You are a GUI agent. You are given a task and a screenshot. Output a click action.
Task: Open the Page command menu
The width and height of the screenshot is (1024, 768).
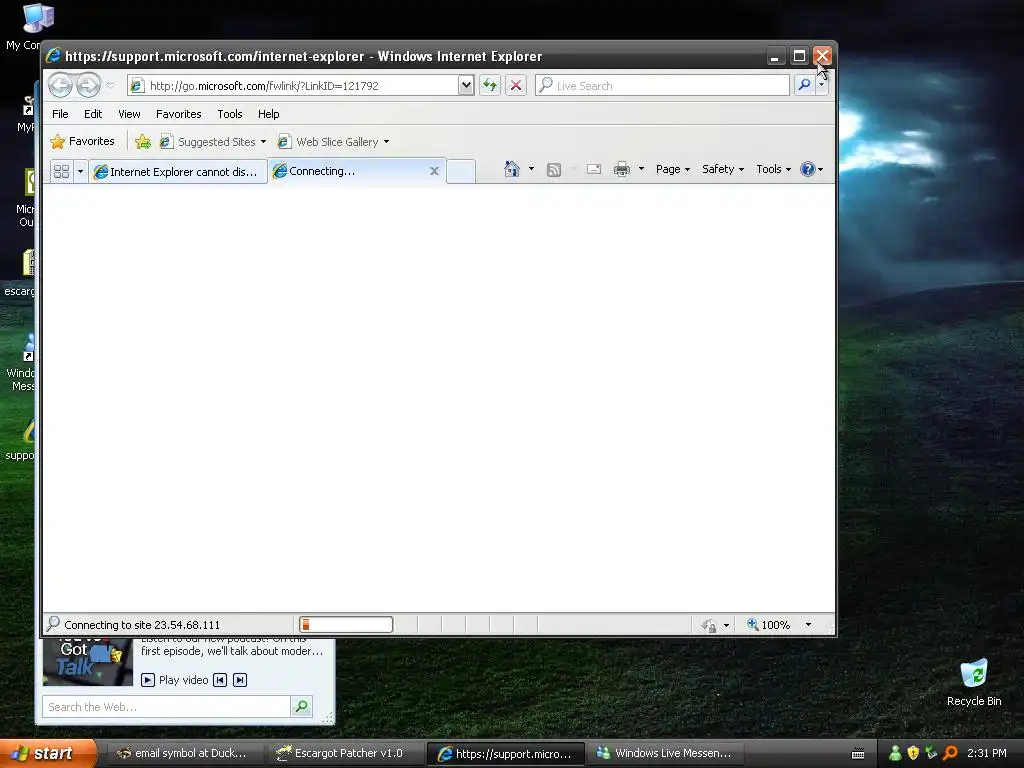pos(673,169)
